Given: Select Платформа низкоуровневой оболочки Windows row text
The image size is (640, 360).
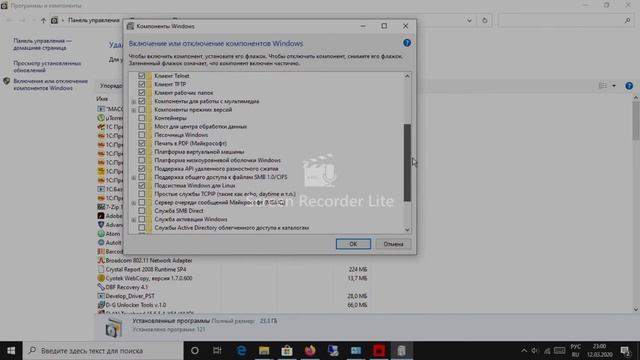Looking at the screenshot, I should click(217, 160).
